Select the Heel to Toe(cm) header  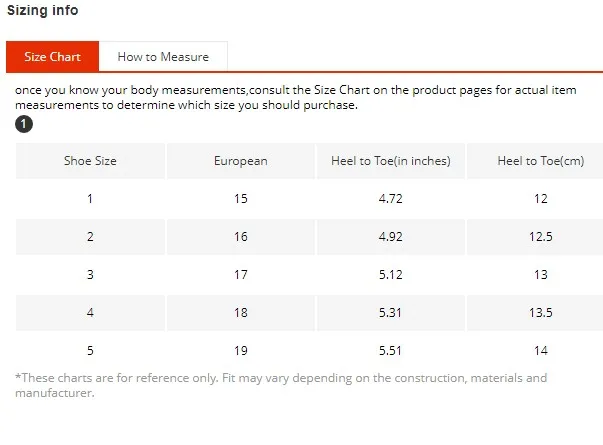(540, 161)
